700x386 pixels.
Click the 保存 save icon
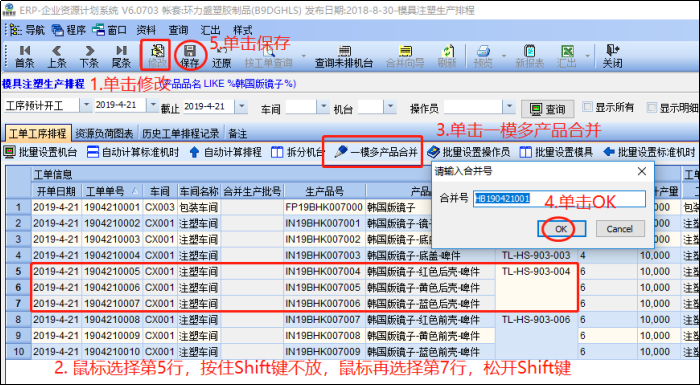pos(190,56)
